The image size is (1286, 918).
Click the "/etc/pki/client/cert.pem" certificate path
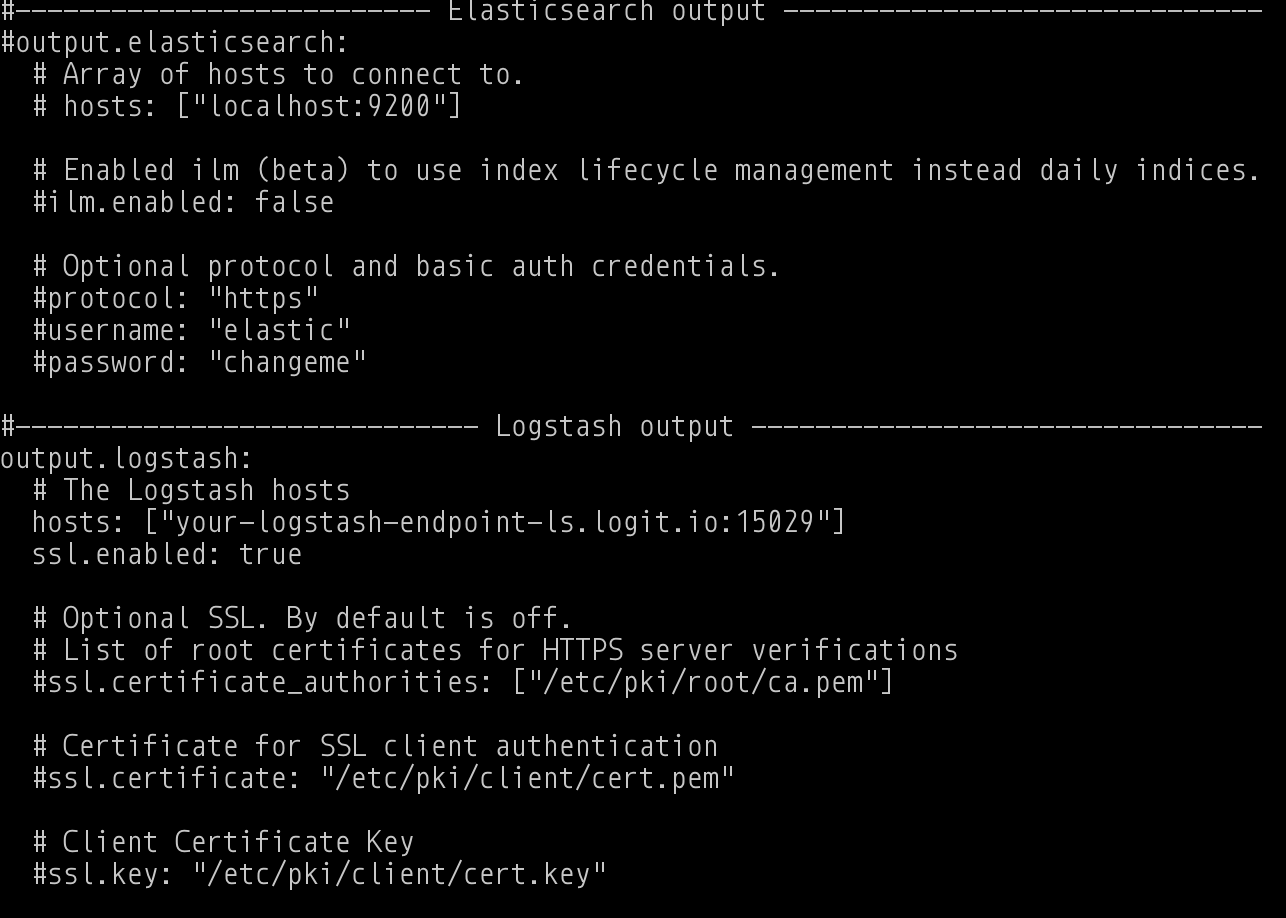527,778
